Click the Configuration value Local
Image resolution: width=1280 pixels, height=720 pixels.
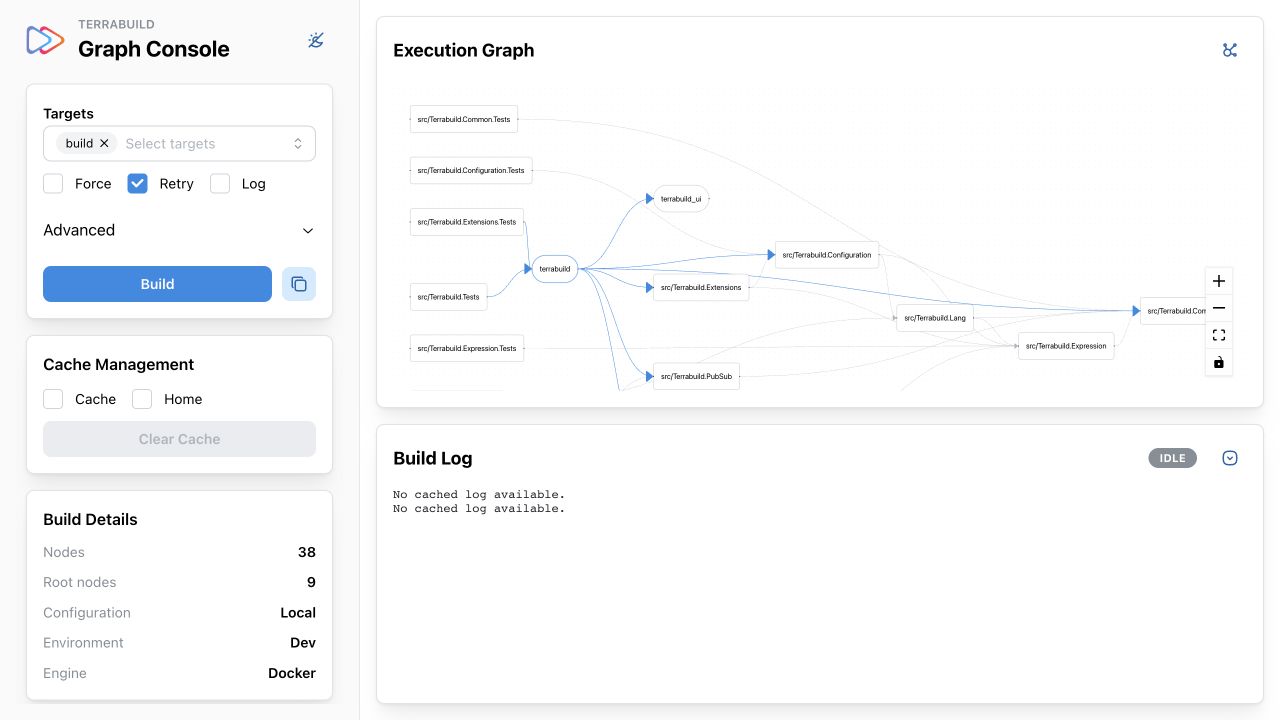point(298,613)
